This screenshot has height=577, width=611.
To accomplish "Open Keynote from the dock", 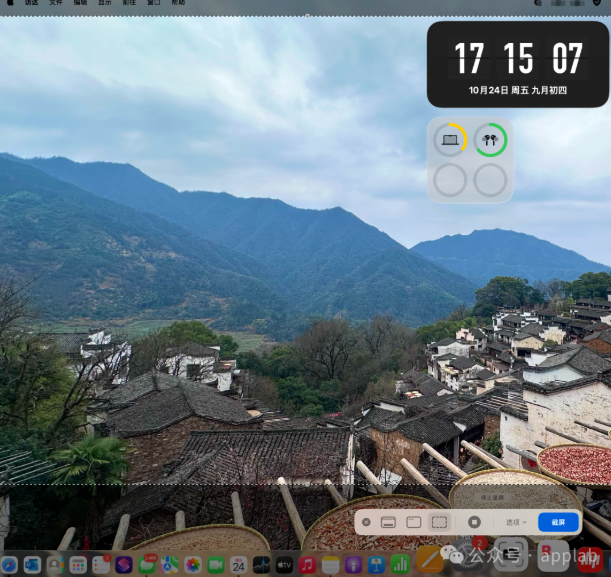I will point(377,565).
